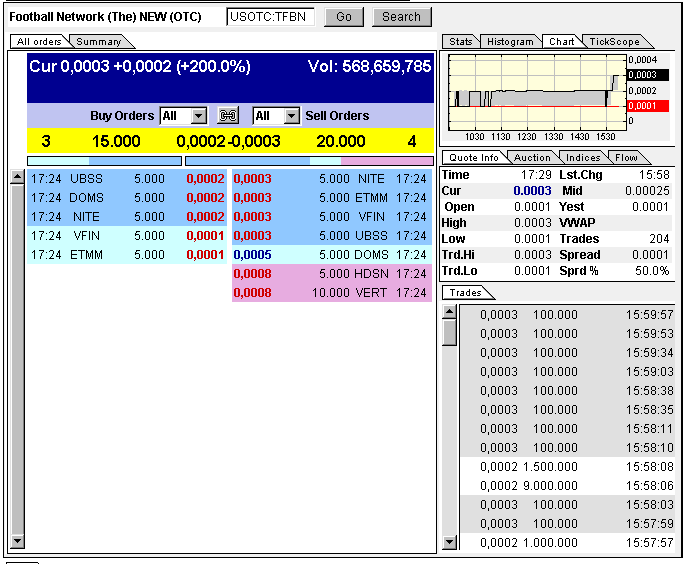This screenshot has height=564, width=687.
Task: Click the trades list scroll-up arrow
Action: coord(449,312)
